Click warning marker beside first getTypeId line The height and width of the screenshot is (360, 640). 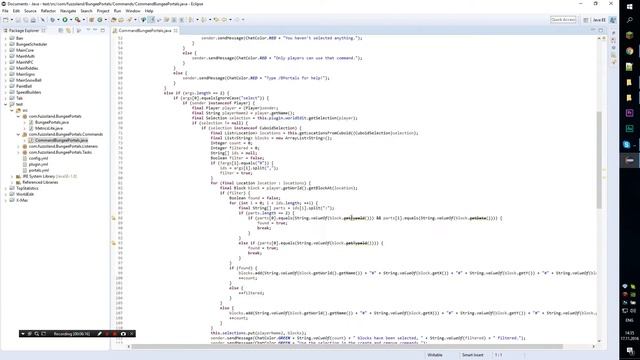point(114,218)
